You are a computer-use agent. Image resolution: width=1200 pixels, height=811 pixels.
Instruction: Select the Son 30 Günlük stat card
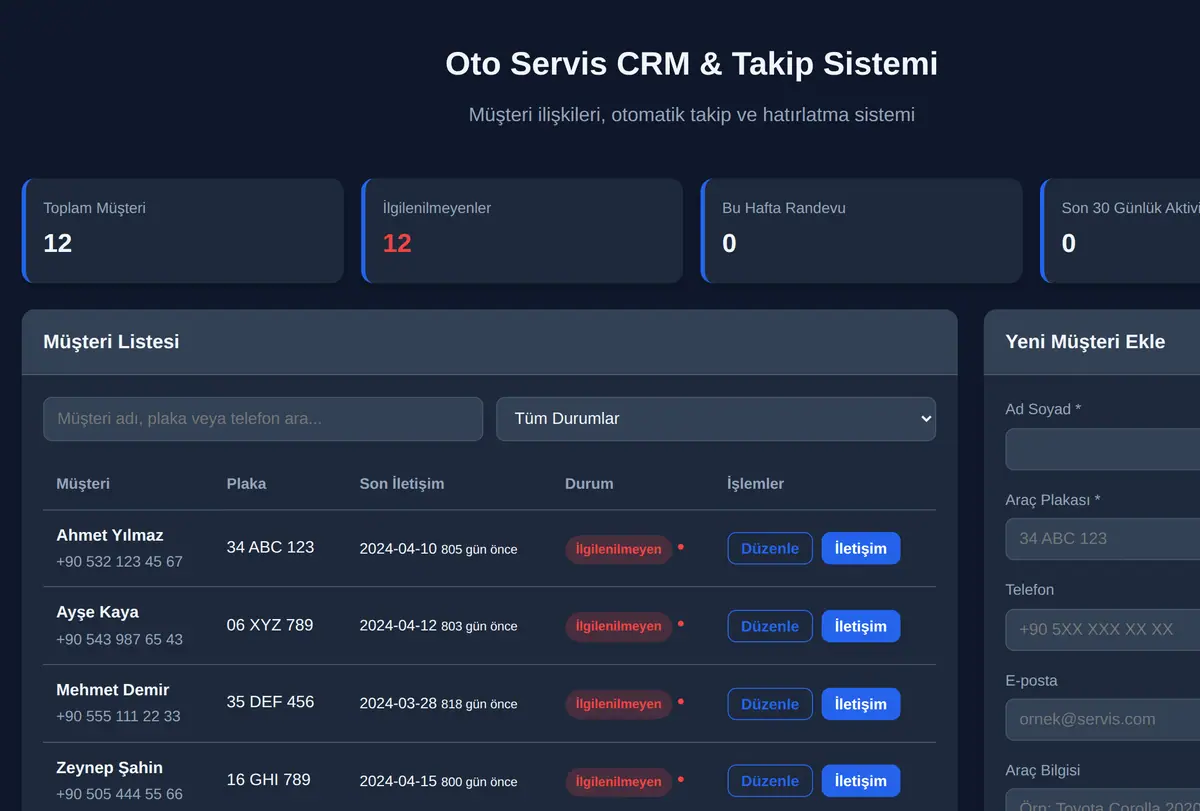click(x=1120, y=231)
